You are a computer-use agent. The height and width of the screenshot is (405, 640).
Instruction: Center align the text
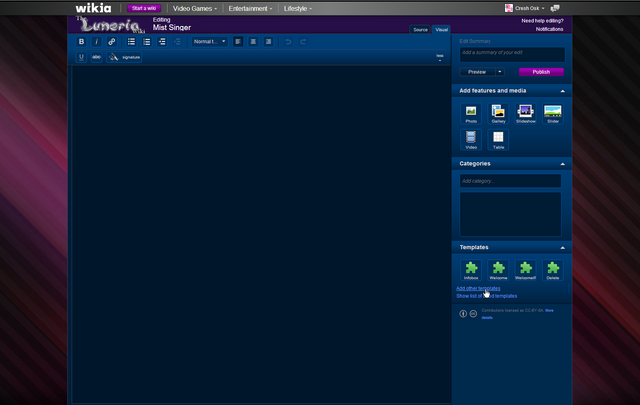[x=253, y=42]
